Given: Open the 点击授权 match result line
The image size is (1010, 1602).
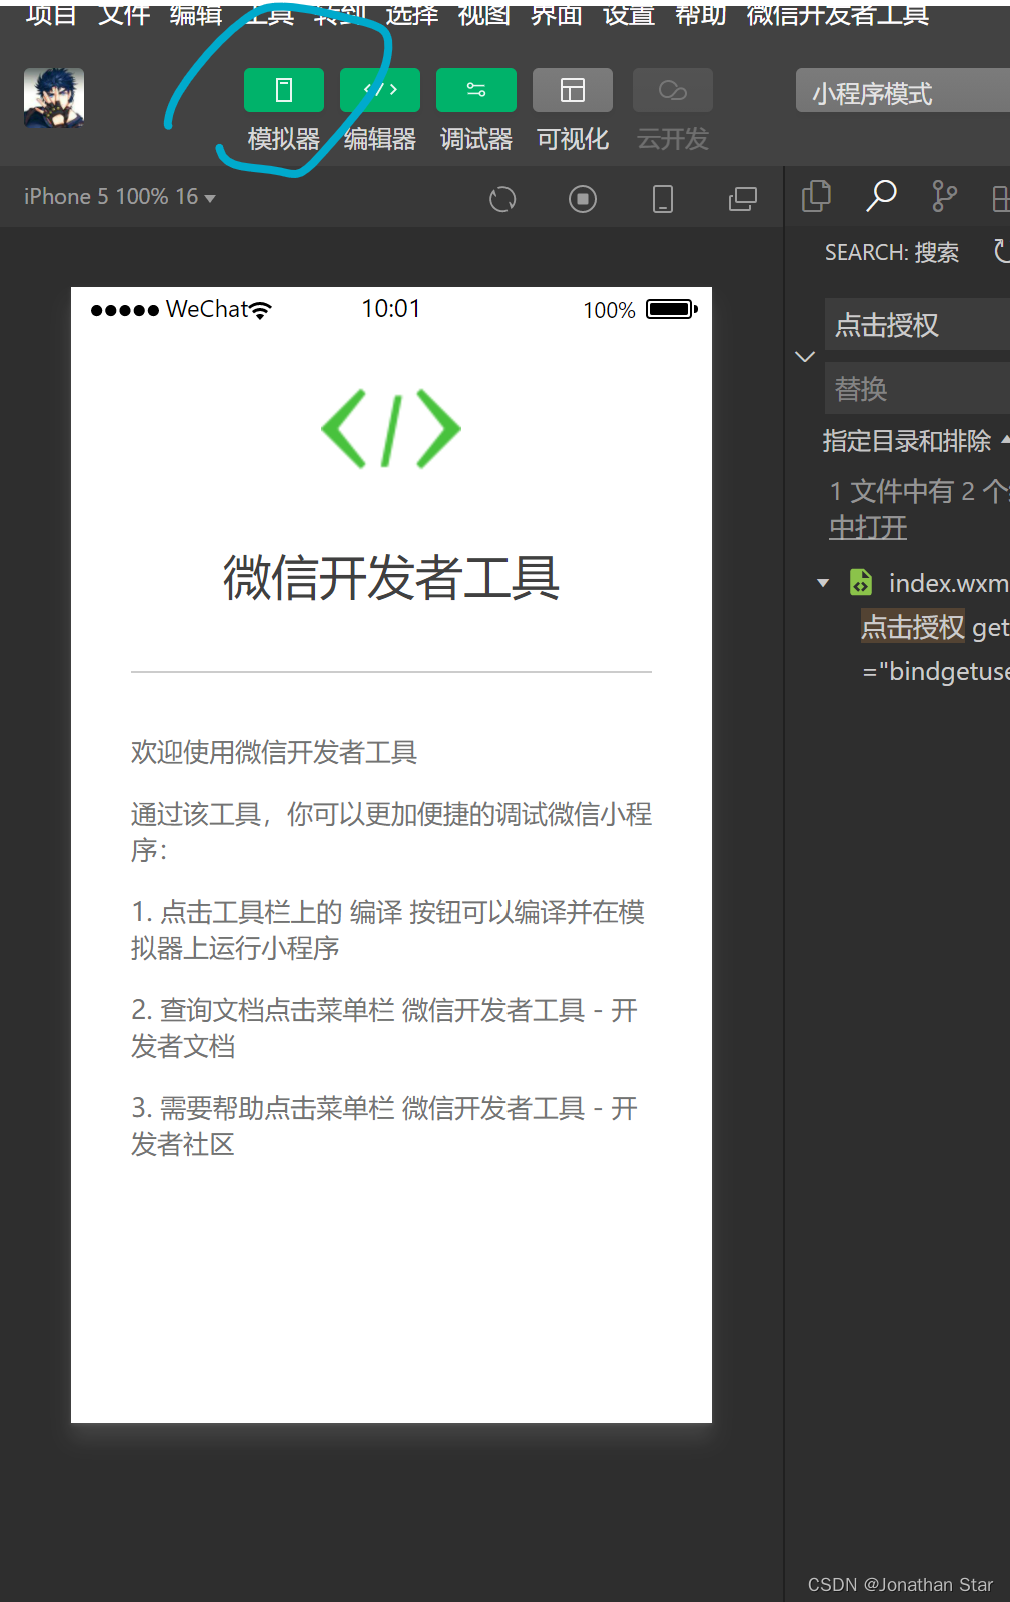Looking at the screenshot, I should (935, 627).
